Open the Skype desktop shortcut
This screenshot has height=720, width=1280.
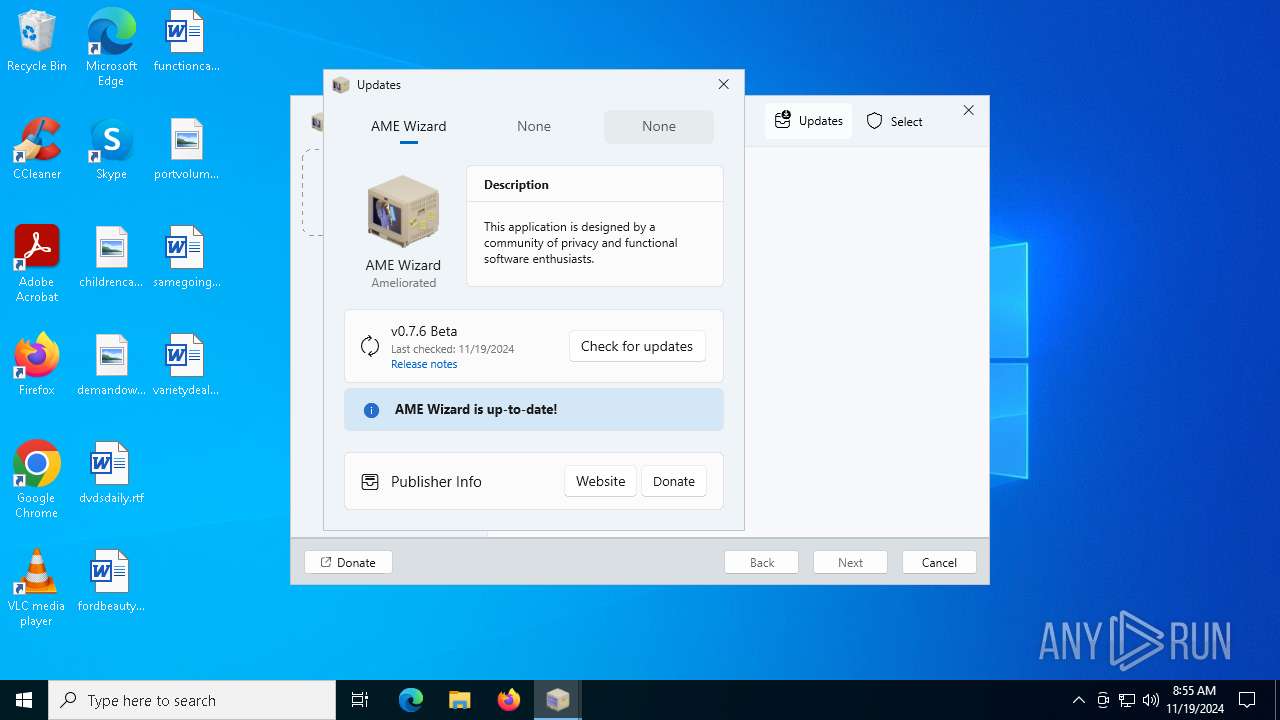coord(111,148)
